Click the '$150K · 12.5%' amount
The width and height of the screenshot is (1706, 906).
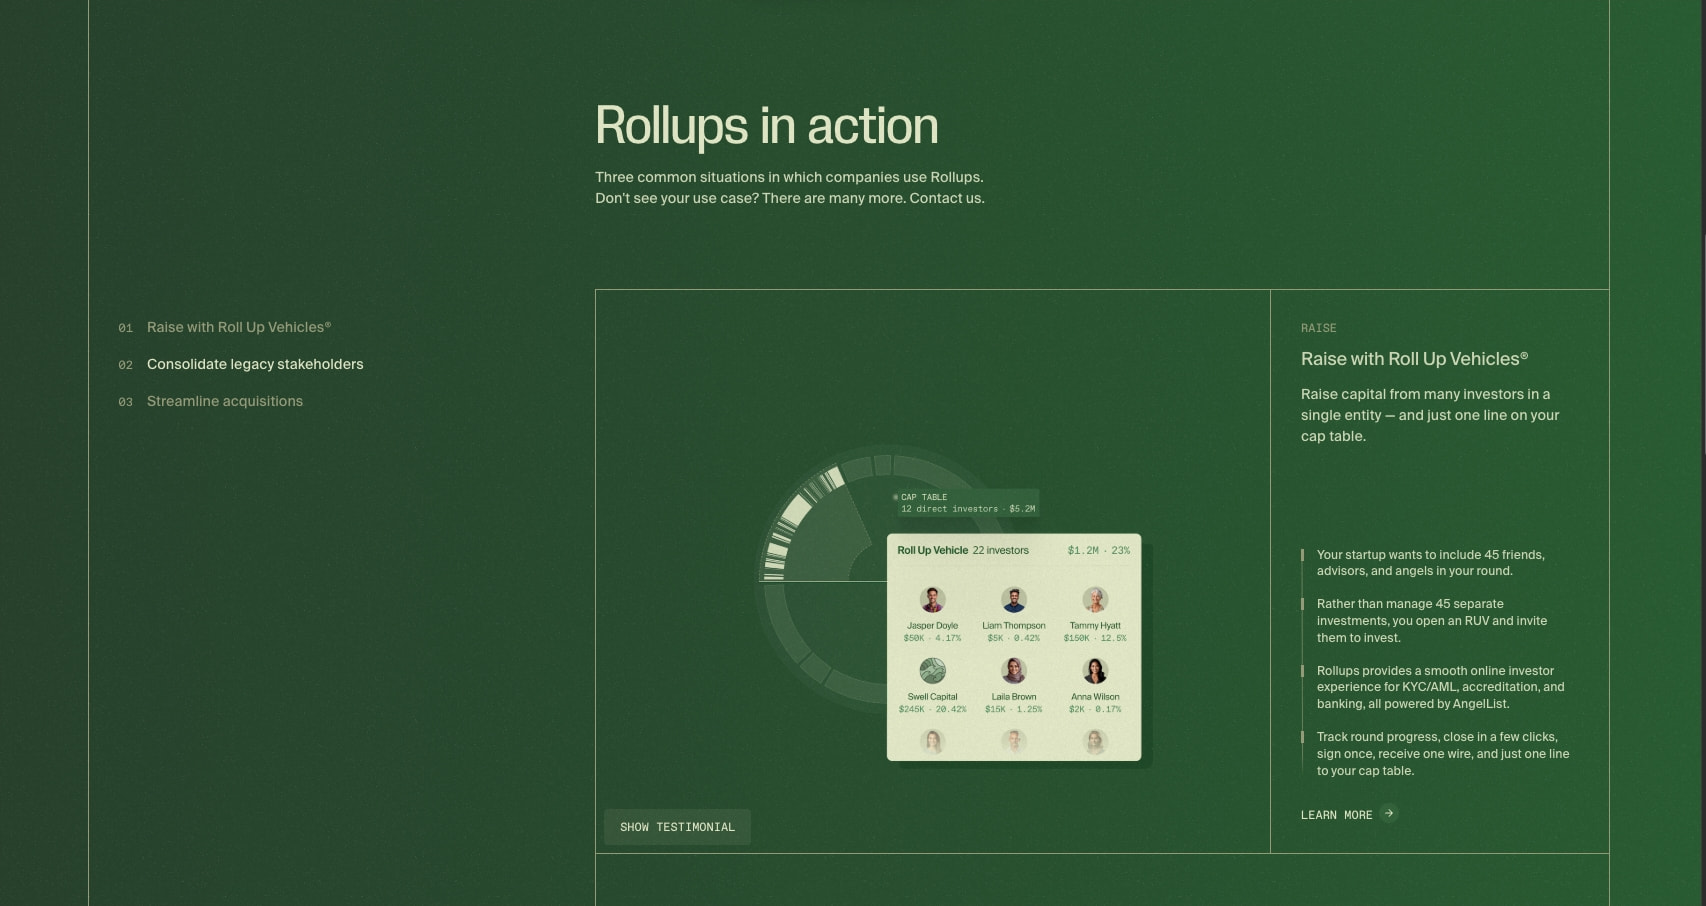[1095, 638]
